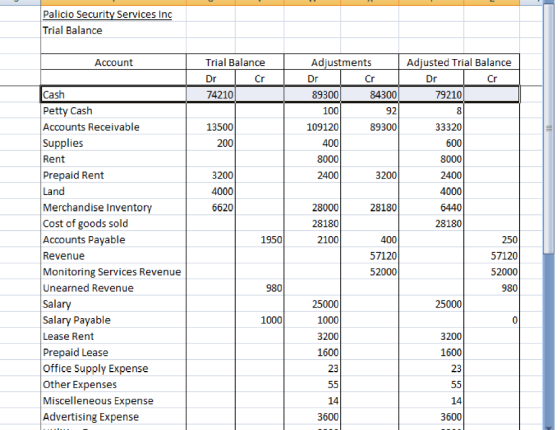Click the Lease Rent label
The image size is (560, 430).
click(68, 336)
